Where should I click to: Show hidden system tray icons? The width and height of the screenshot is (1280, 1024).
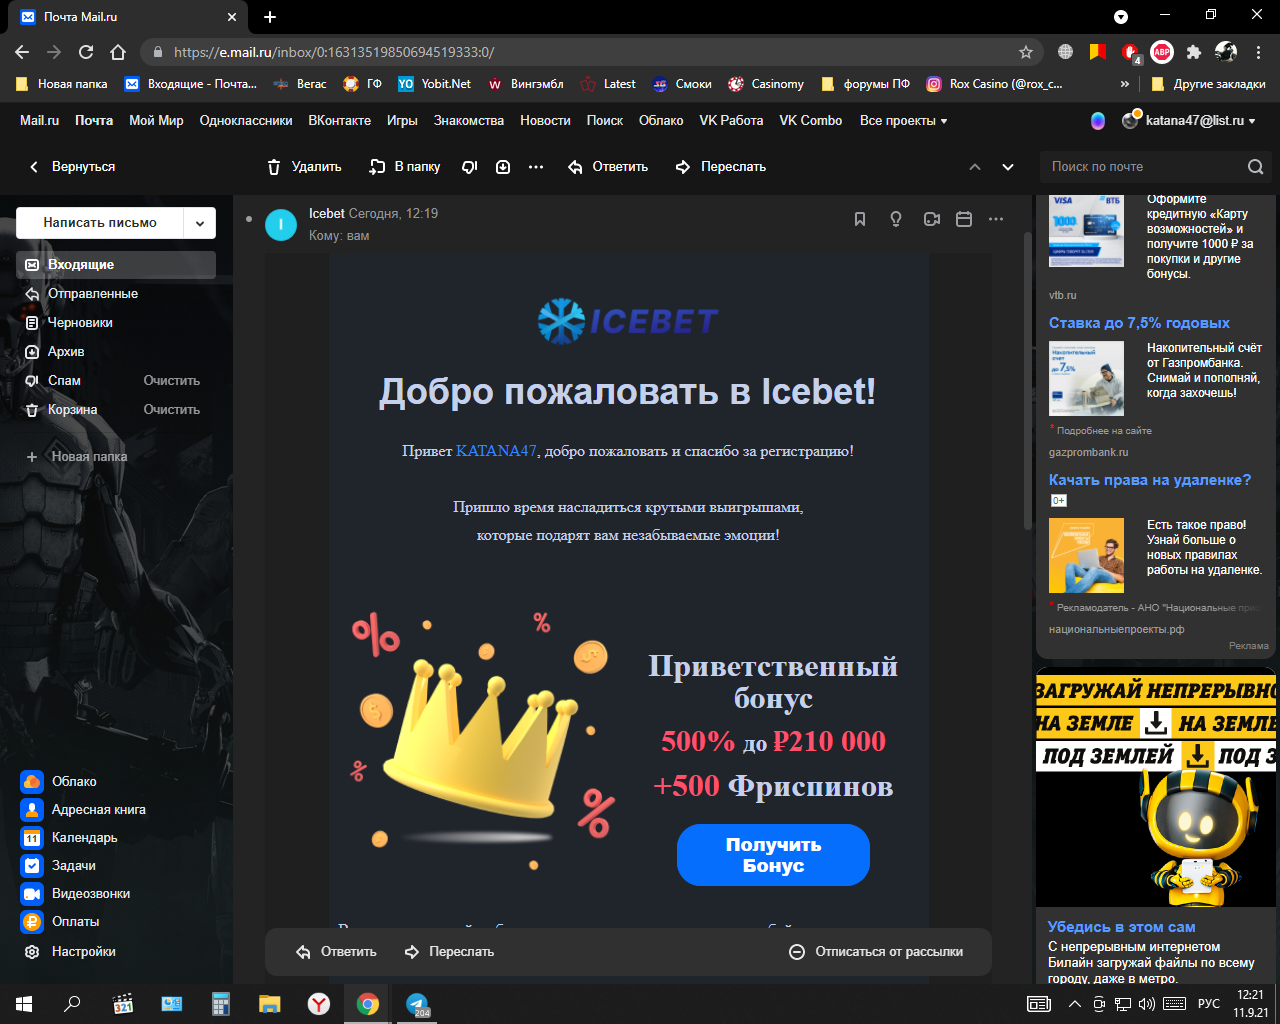coord(1075,1003)
